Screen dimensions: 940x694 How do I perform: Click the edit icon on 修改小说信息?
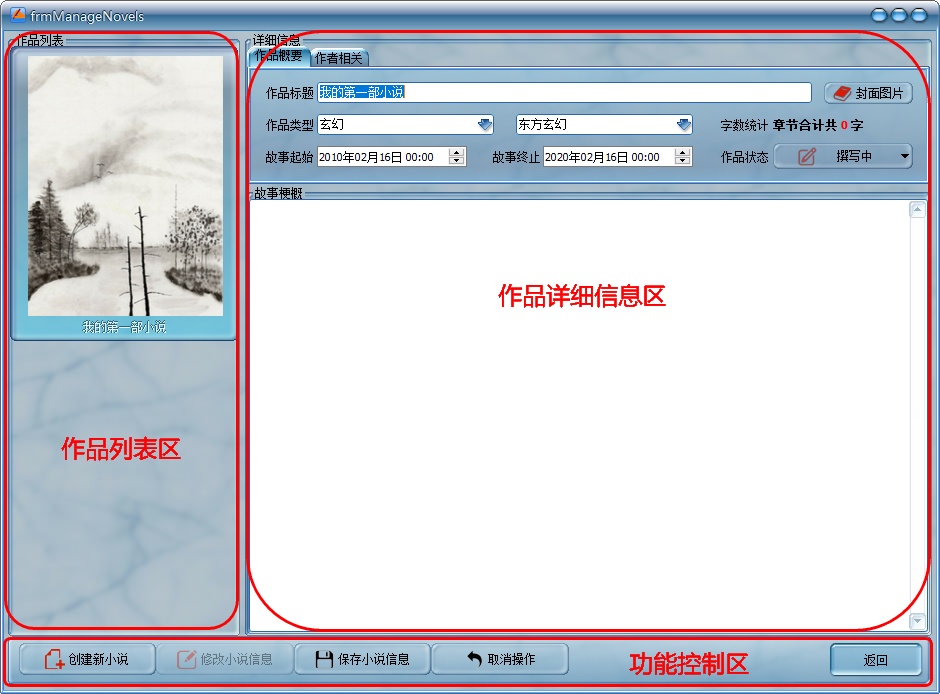pos(186,660)
